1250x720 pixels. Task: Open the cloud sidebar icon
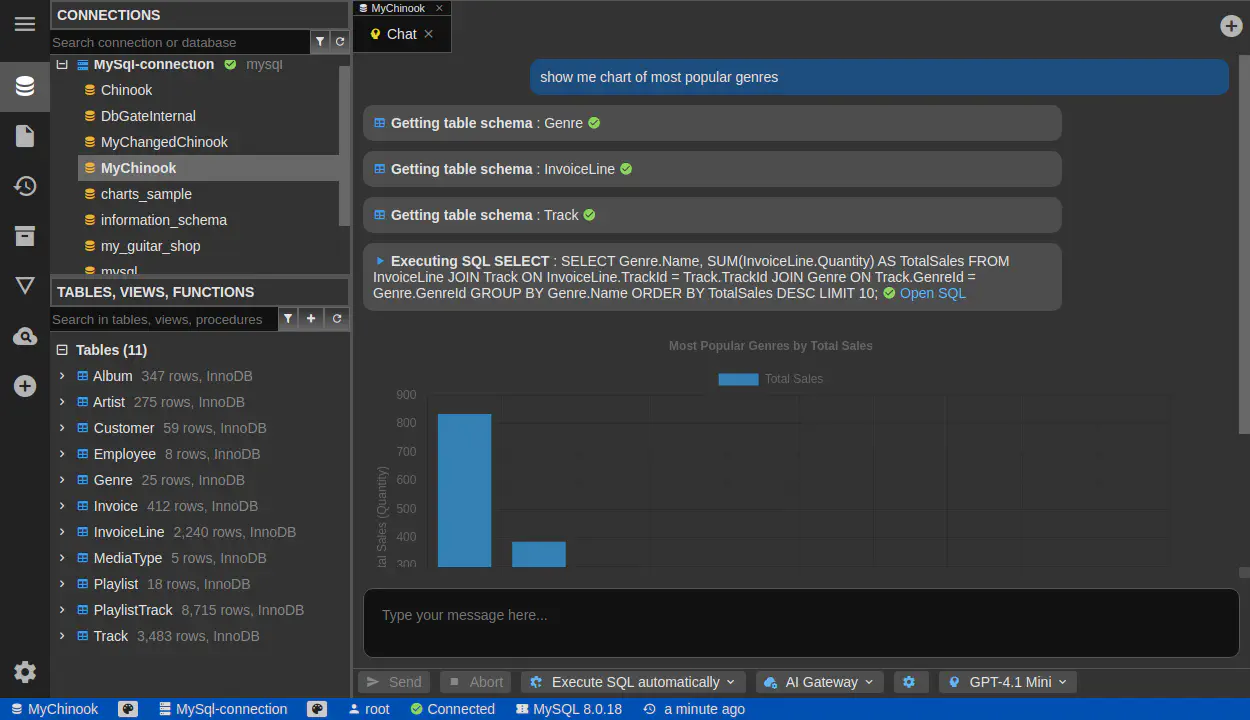click(x=25, y=337)
